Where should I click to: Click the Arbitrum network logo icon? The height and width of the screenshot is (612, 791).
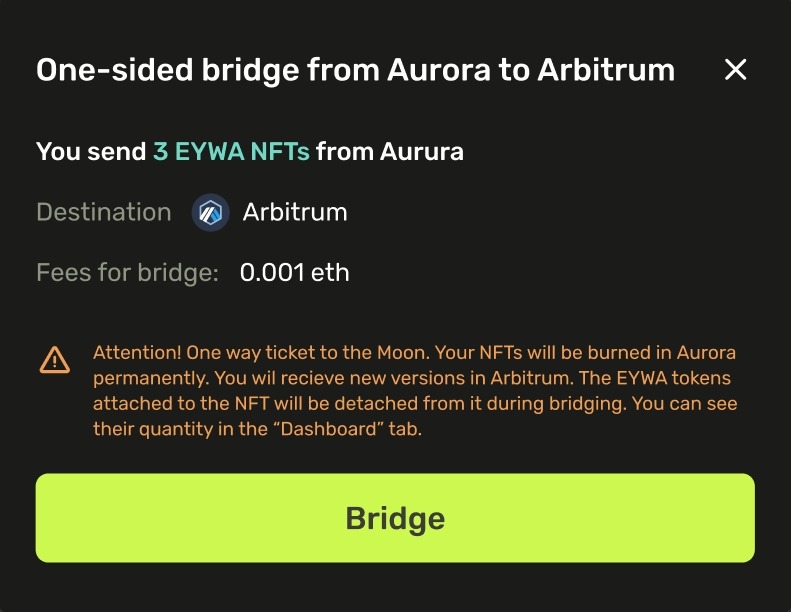pos(211,213)
